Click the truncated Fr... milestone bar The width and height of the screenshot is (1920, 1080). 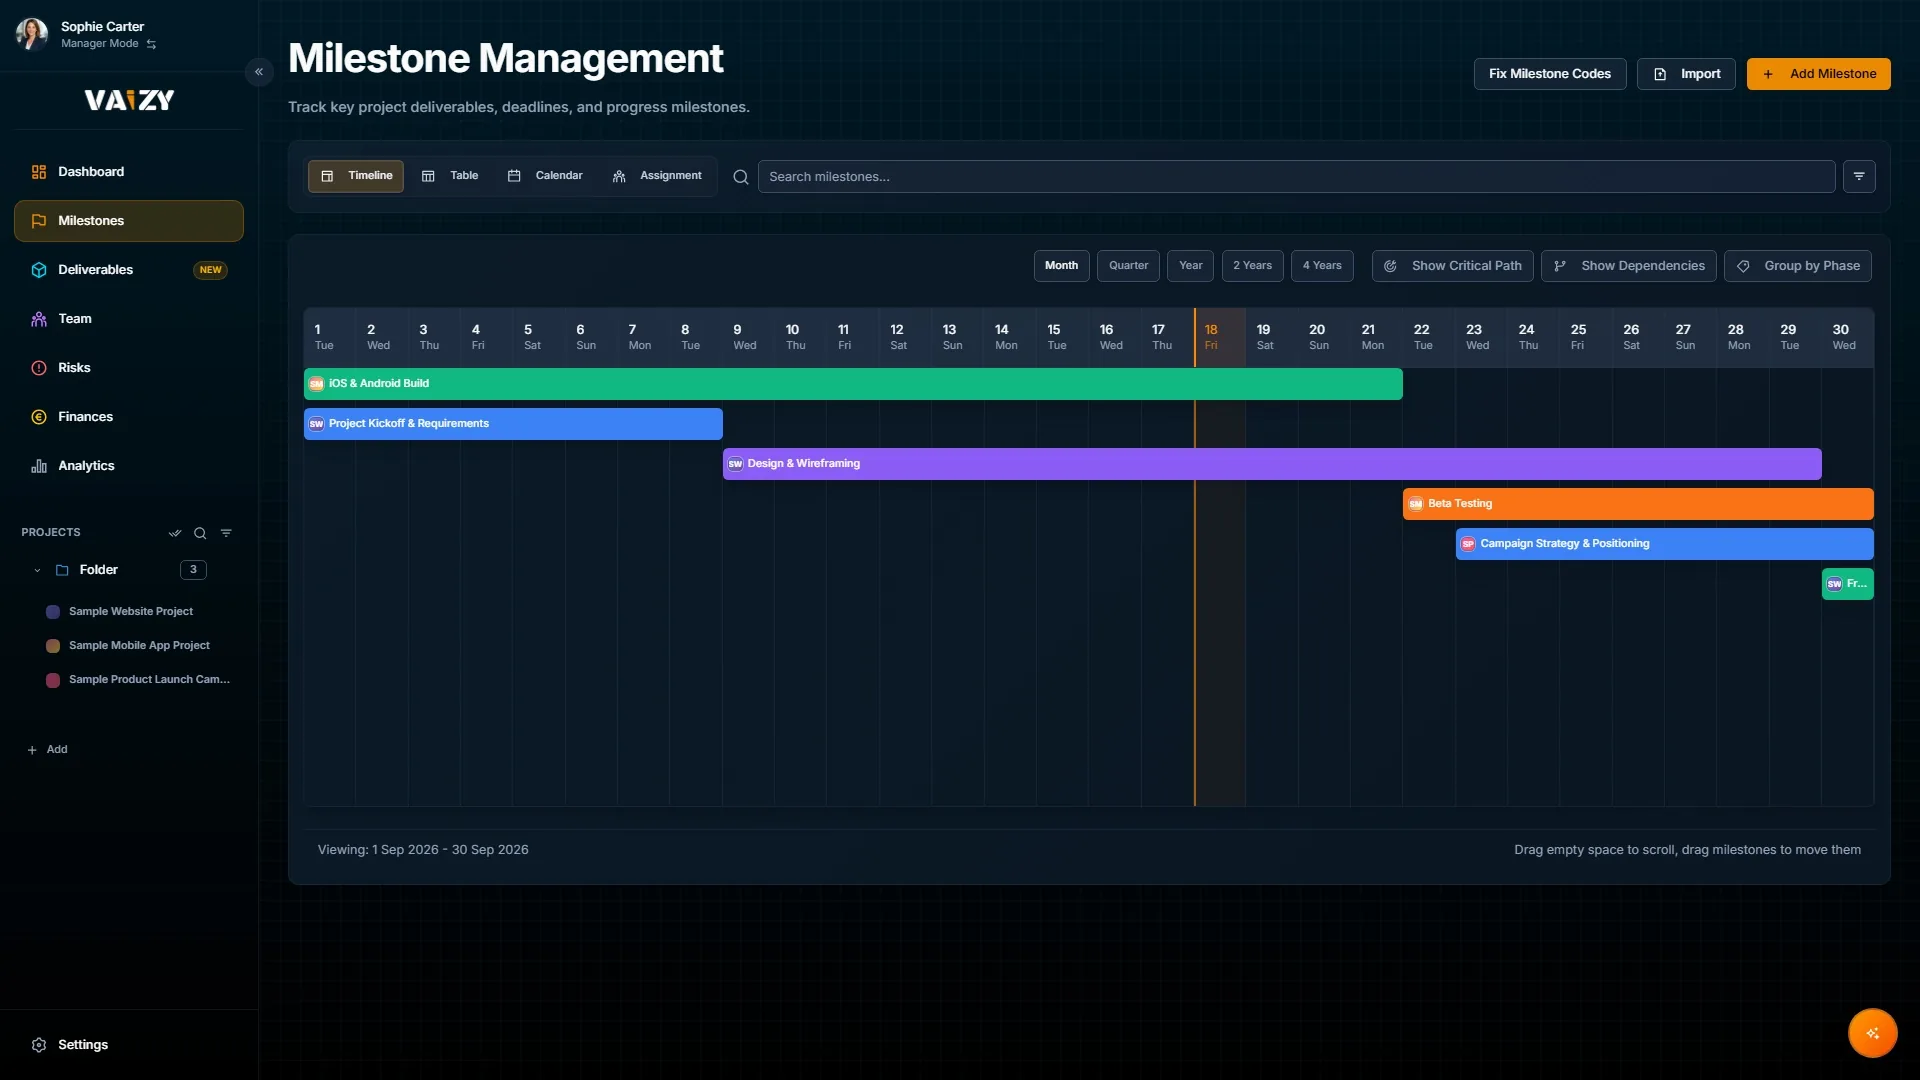click(1847, 584)
